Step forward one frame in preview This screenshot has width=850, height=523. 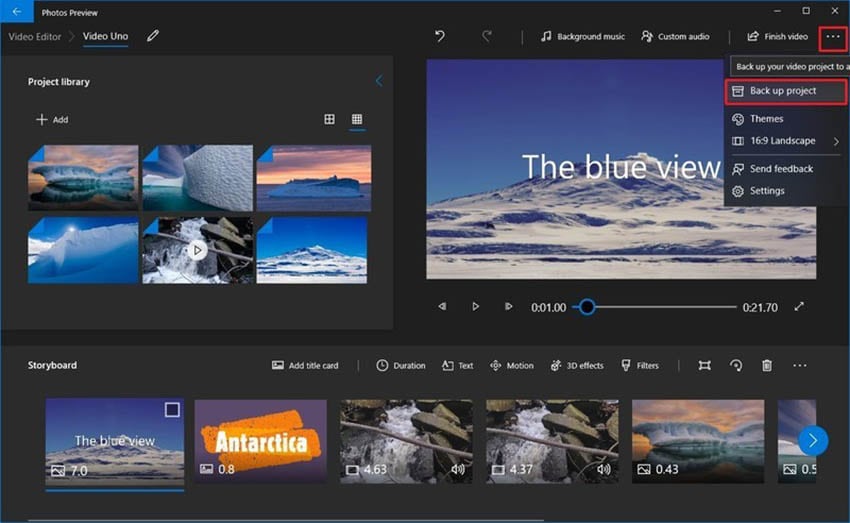(508, 307)
